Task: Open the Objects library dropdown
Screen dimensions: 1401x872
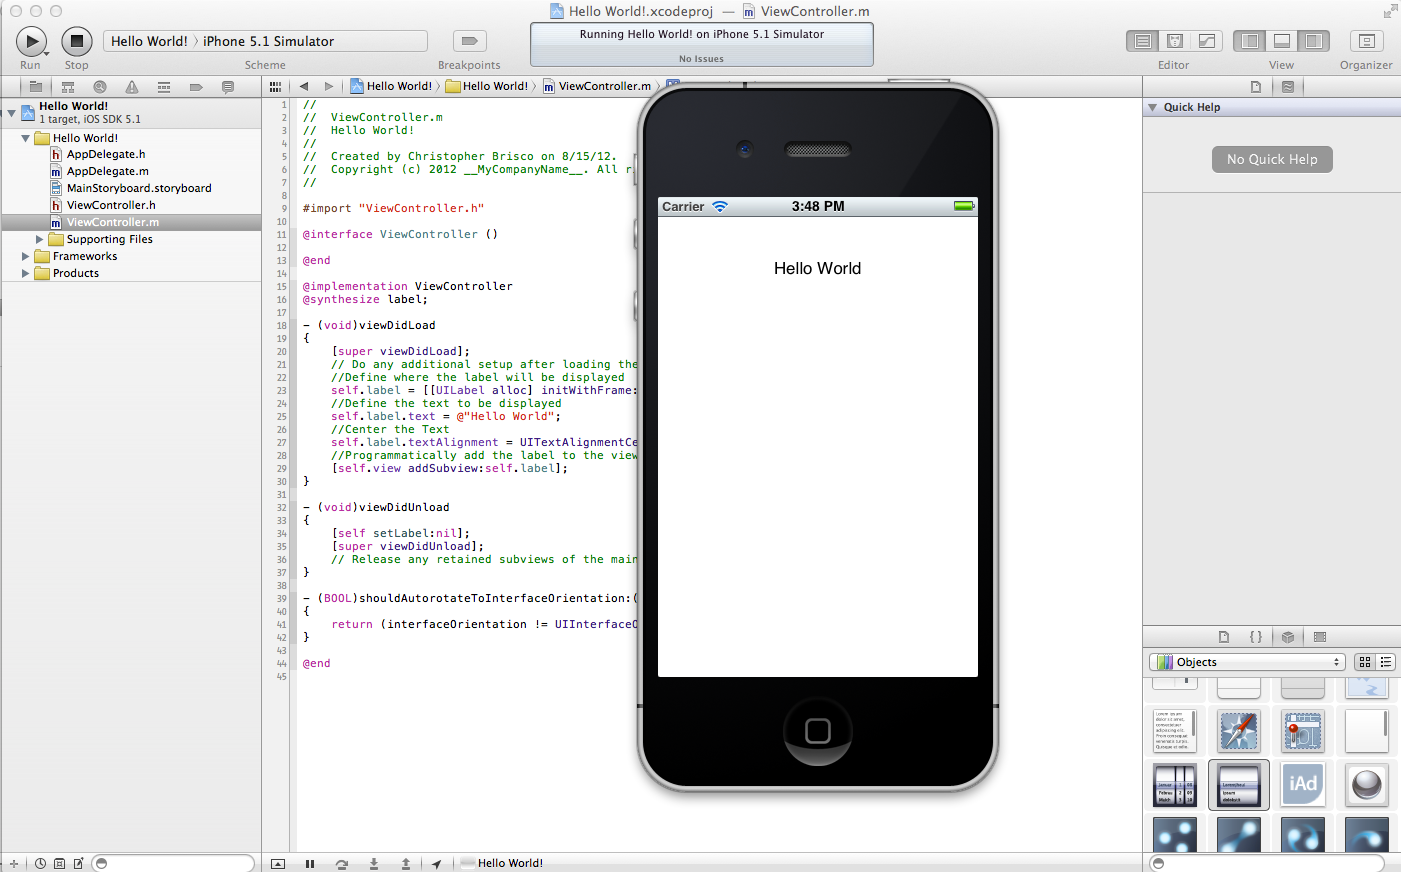Action: [x=1247, y=662]
